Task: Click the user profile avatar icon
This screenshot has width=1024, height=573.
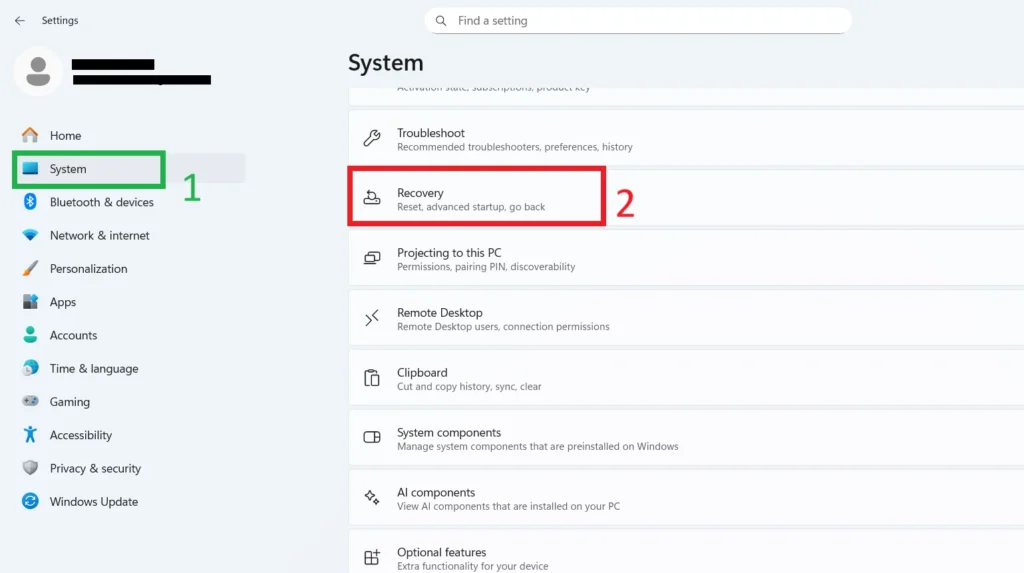Action: point(38,71)
